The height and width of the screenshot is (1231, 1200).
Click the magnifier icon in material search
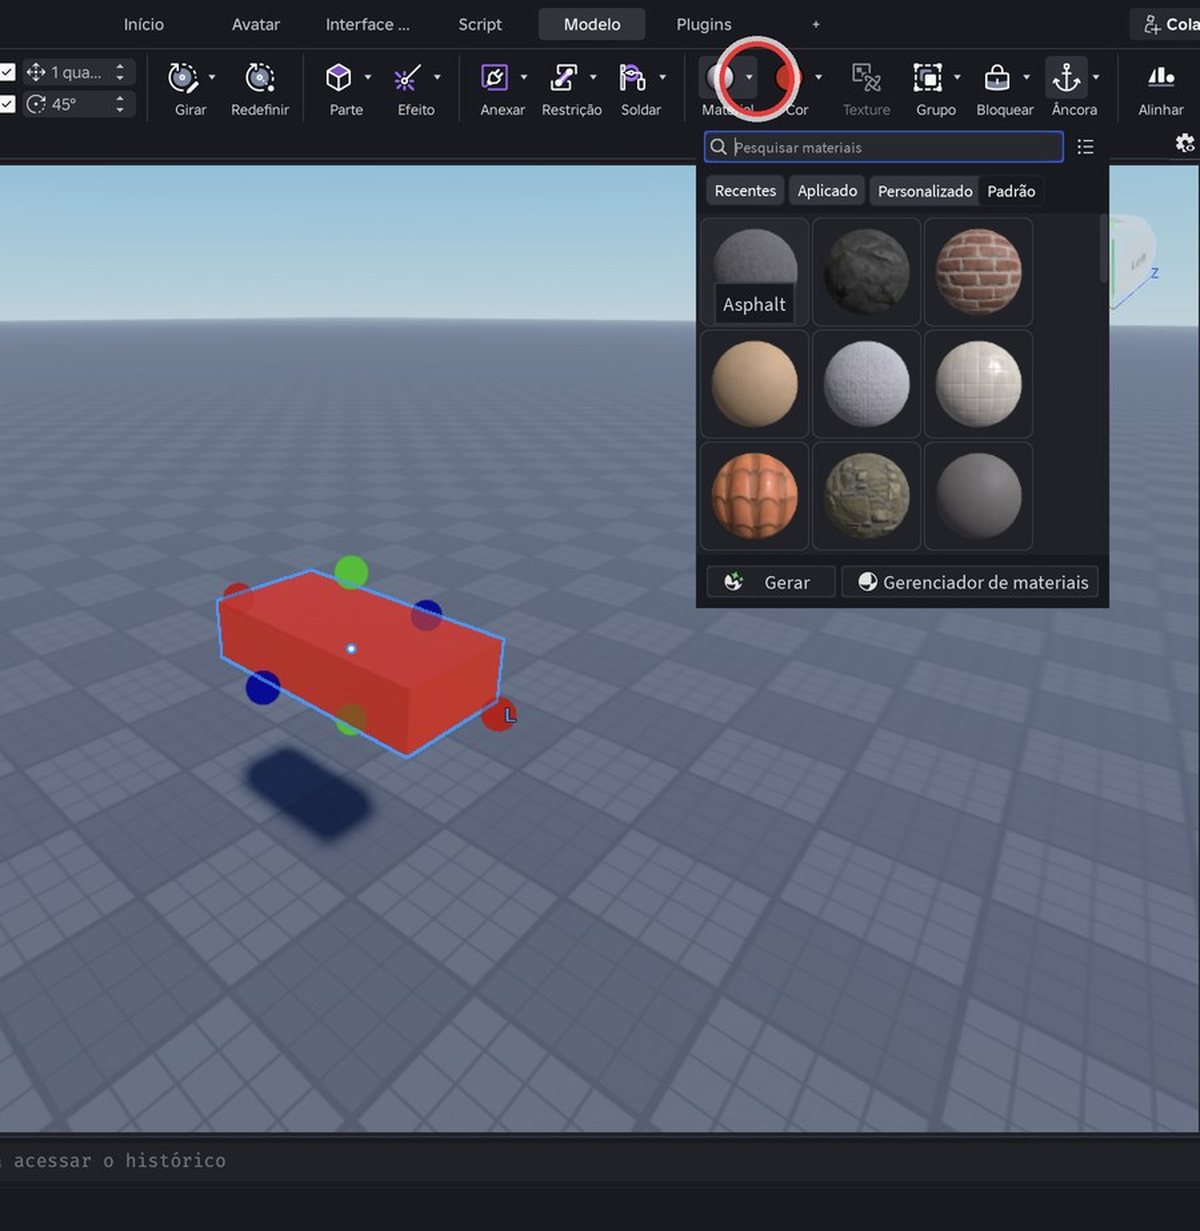718,147
